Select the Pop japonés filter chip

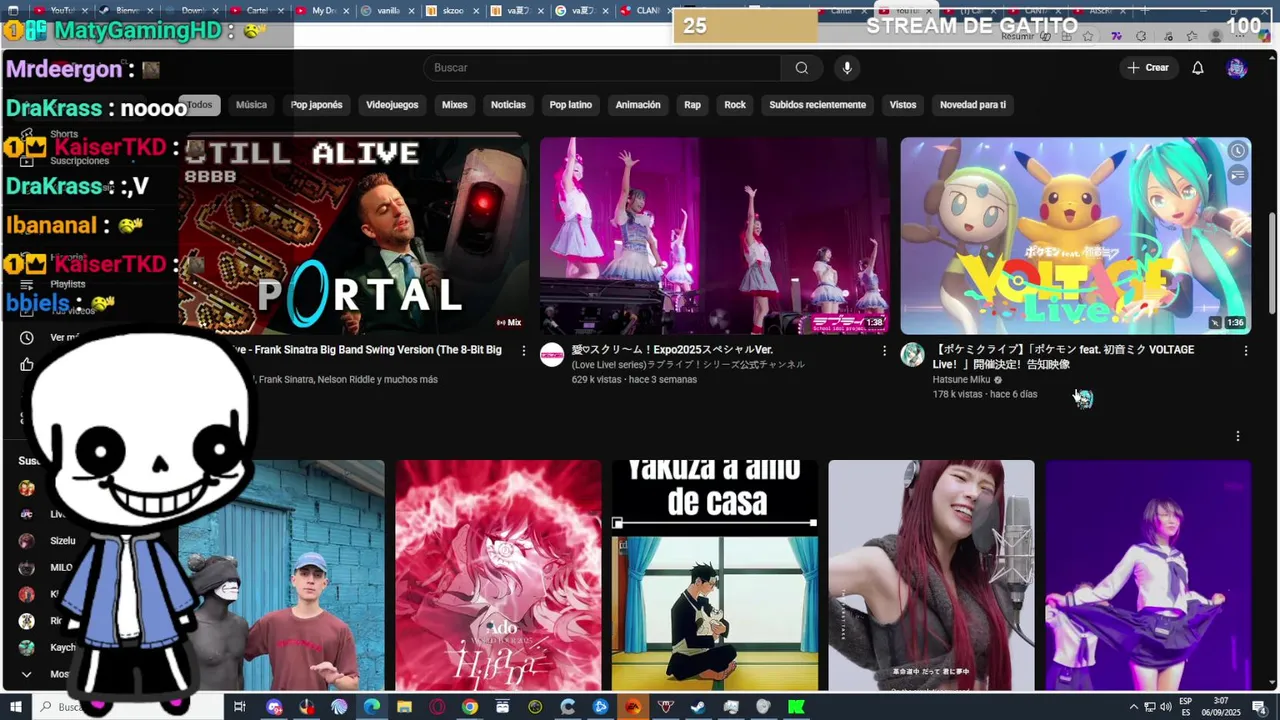(x=316, y=105)
